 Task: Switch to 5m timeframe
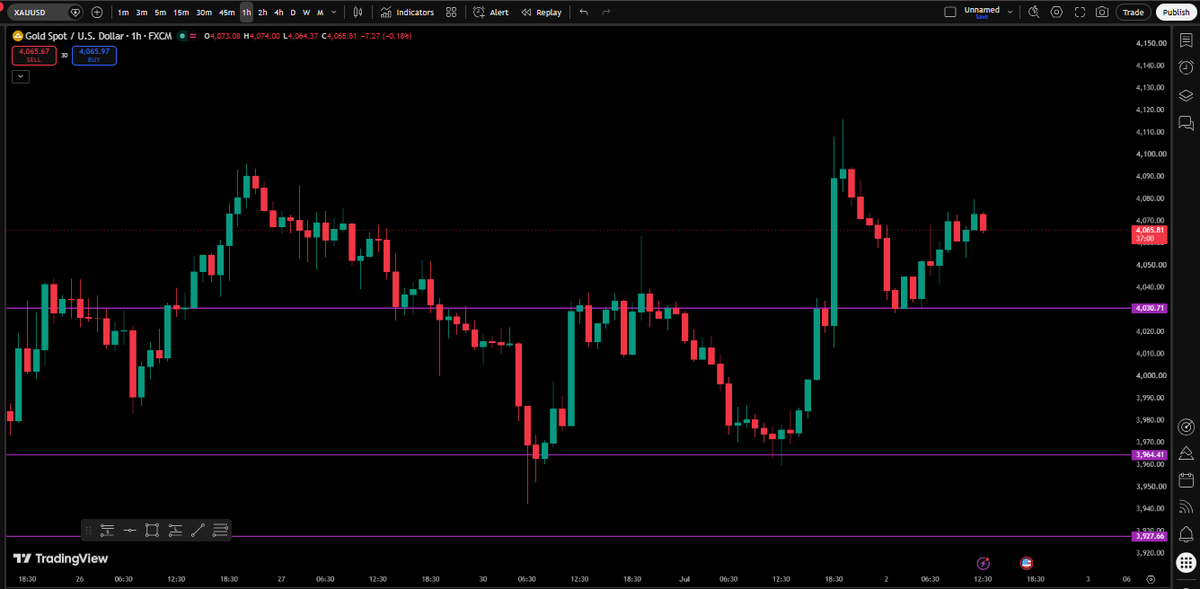[160, 12]
